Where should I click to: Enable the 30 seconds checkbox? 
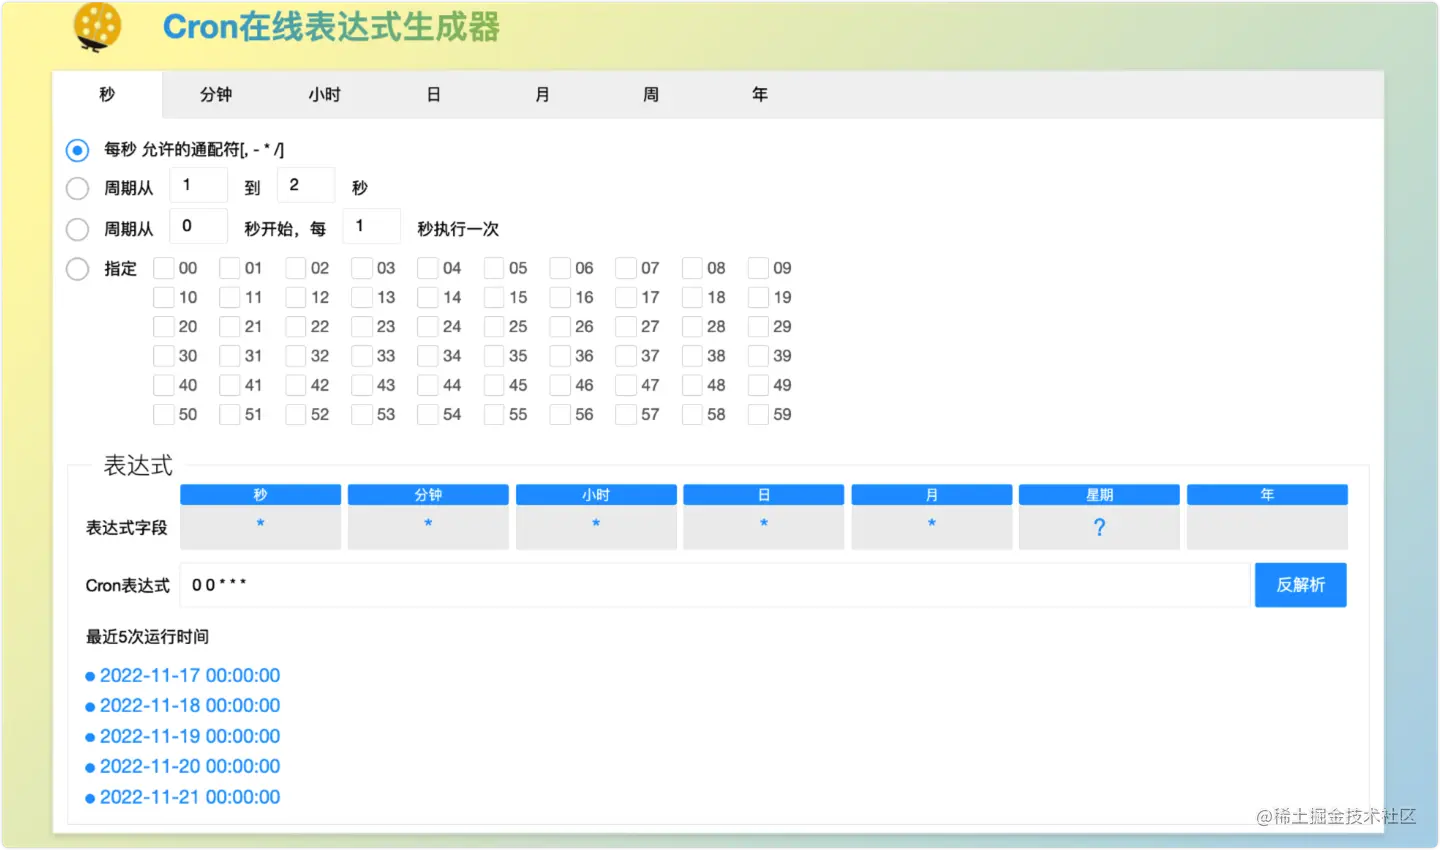[164, 356]
